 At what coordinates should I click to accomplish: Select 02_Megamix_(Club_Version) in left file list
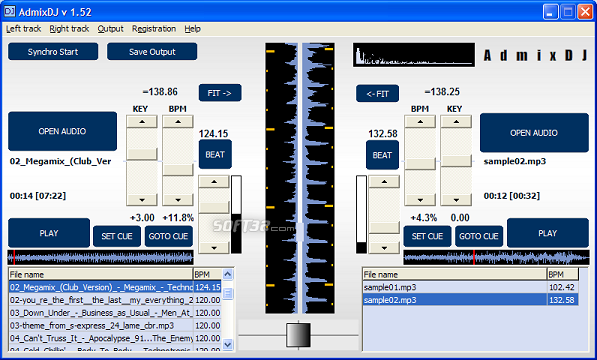click(x=115, y=287)
